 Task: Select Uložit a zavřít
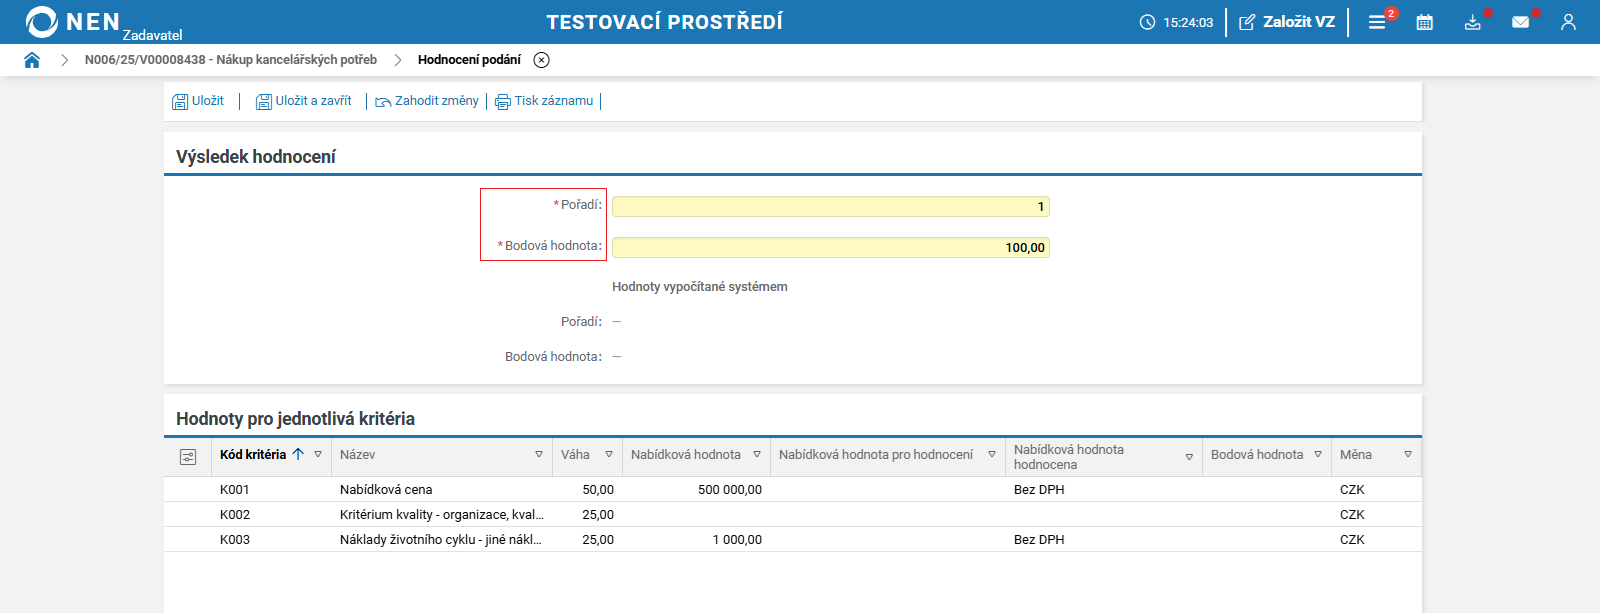(304, 101)
